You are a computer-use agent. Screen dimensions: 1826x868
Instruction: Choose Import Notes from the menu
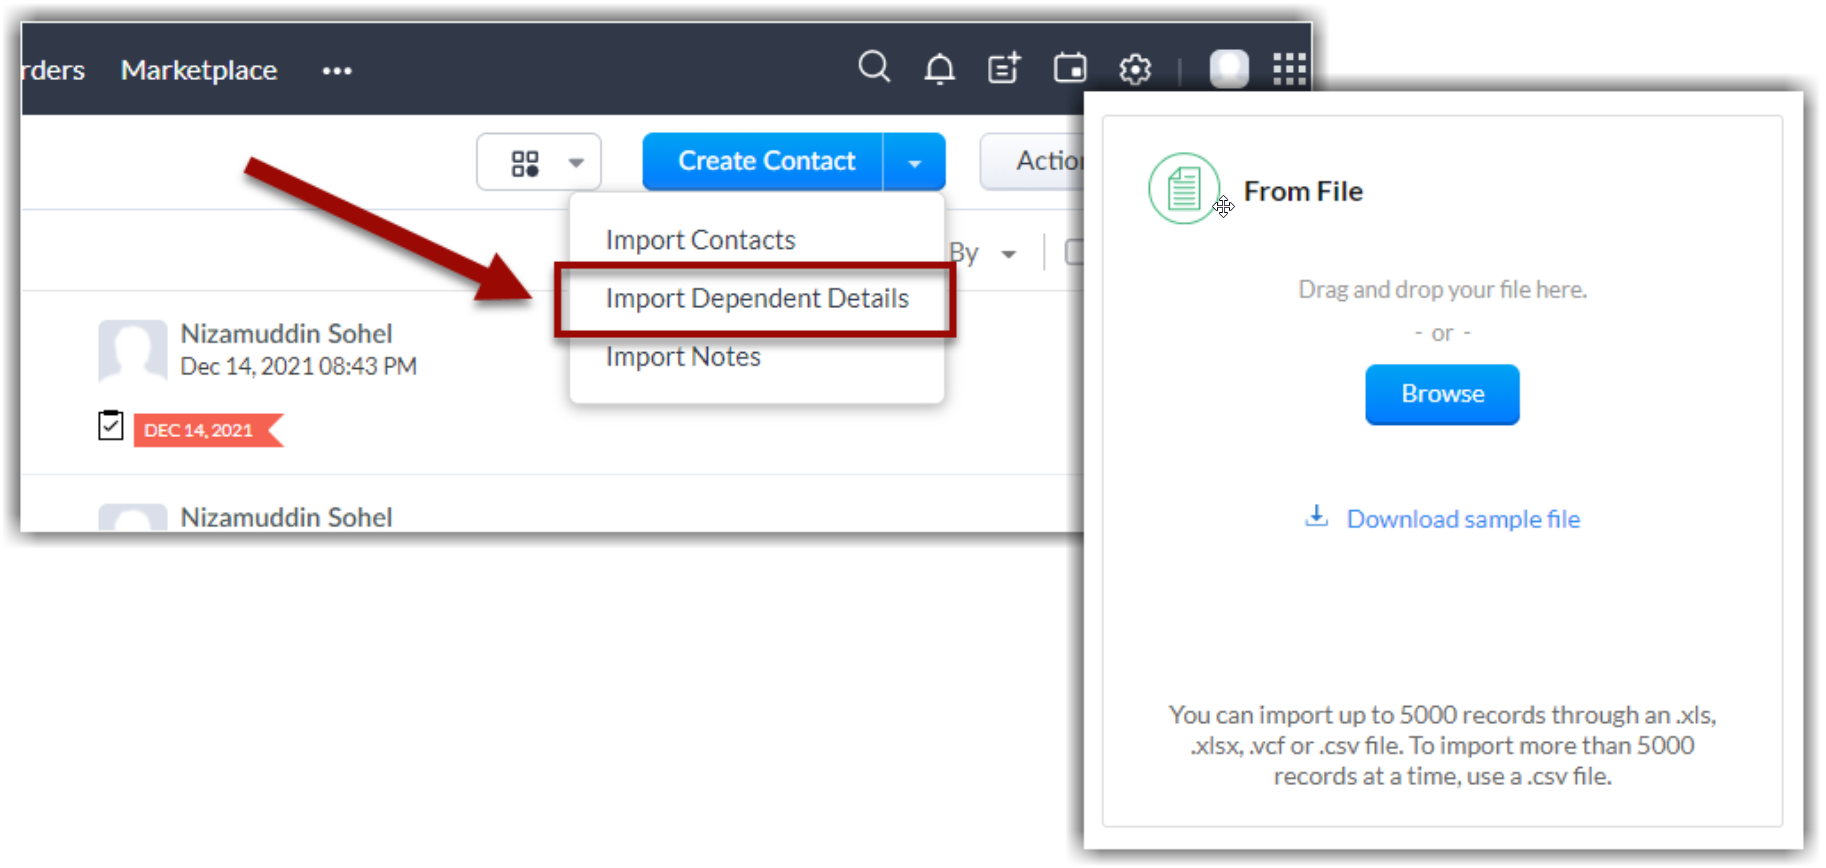[x=683, y=357]
